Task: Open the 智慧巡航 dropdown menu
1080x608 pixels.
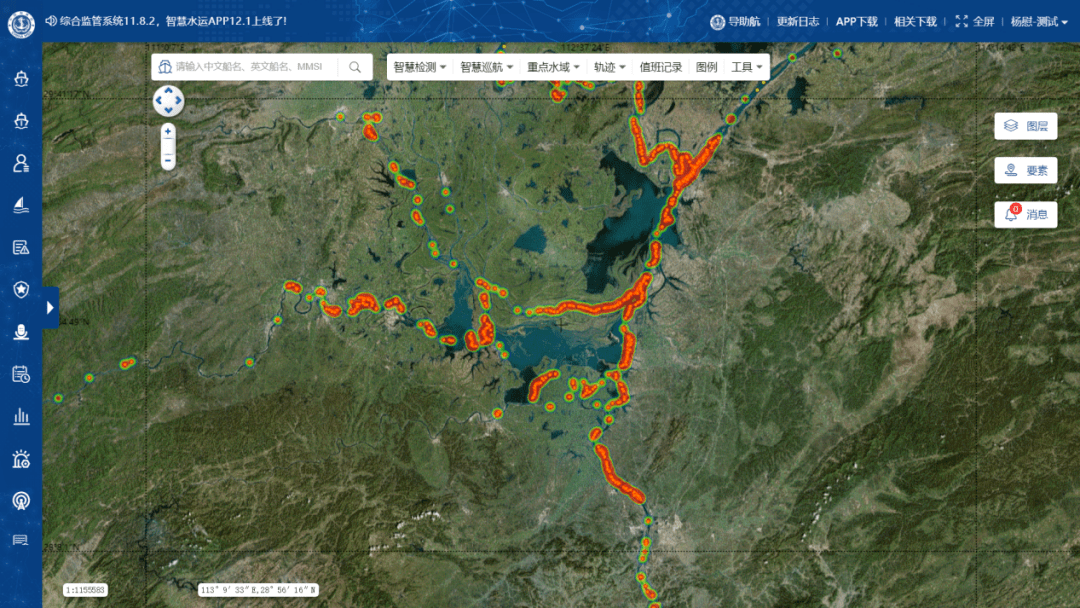Action: coord(486,67)
